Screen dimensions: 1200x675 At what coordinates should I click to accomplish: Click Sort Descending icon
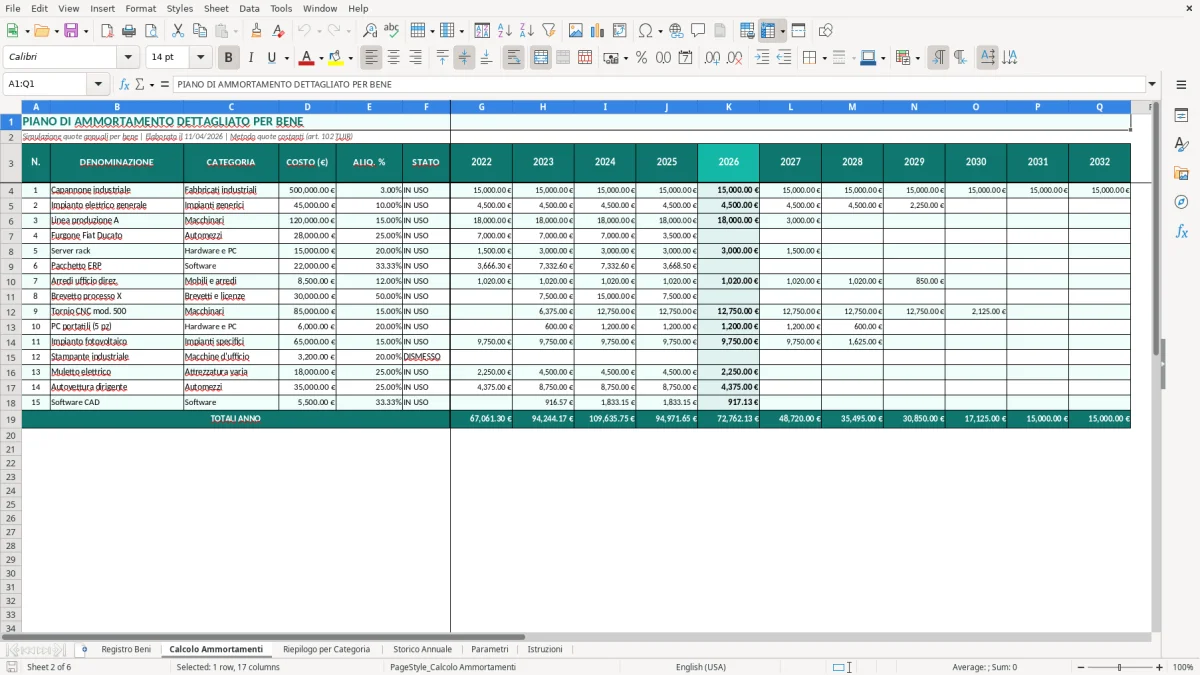[x=526, y=31]
